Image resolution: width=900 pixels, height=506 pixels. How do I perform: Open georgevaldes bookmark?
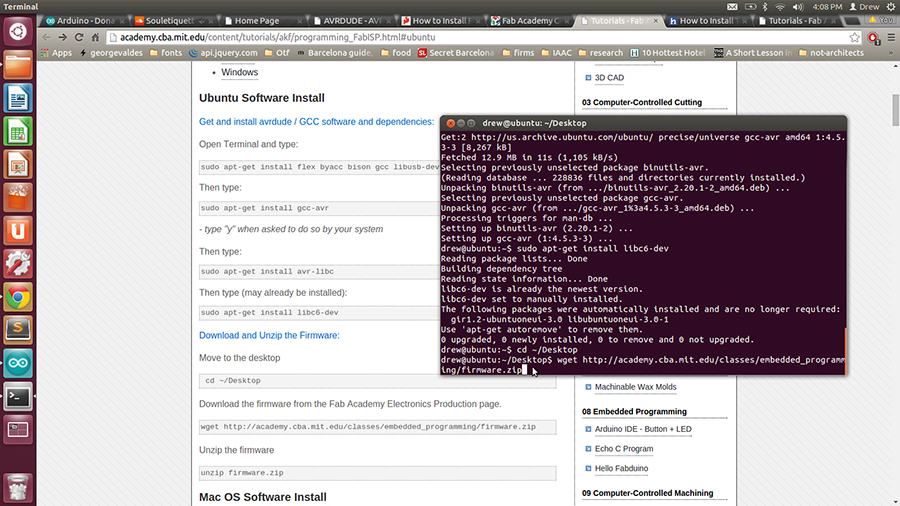[111, 53]
